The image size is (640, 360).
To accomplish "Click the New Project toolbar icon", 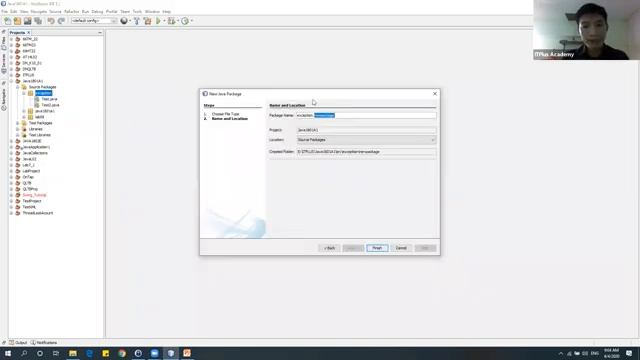I will [x=18, y=21].
